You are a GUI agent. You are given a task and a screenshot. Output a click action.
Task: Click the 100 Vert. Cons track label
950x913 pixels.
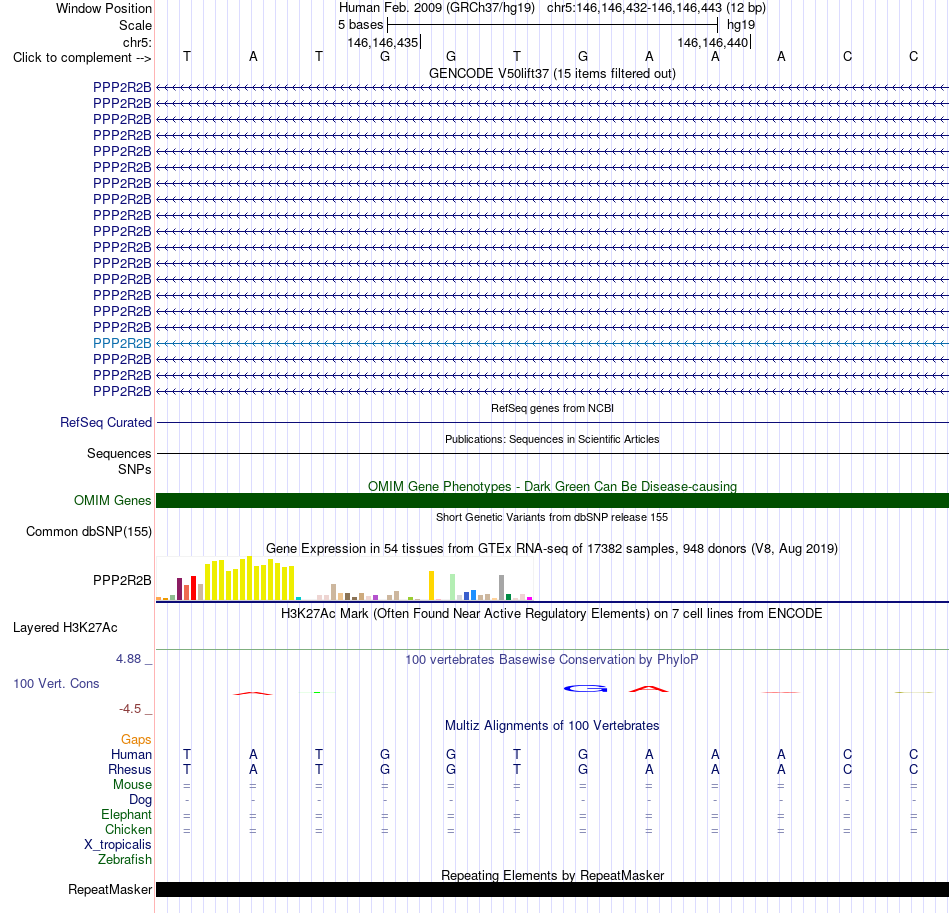coord(56,683)
